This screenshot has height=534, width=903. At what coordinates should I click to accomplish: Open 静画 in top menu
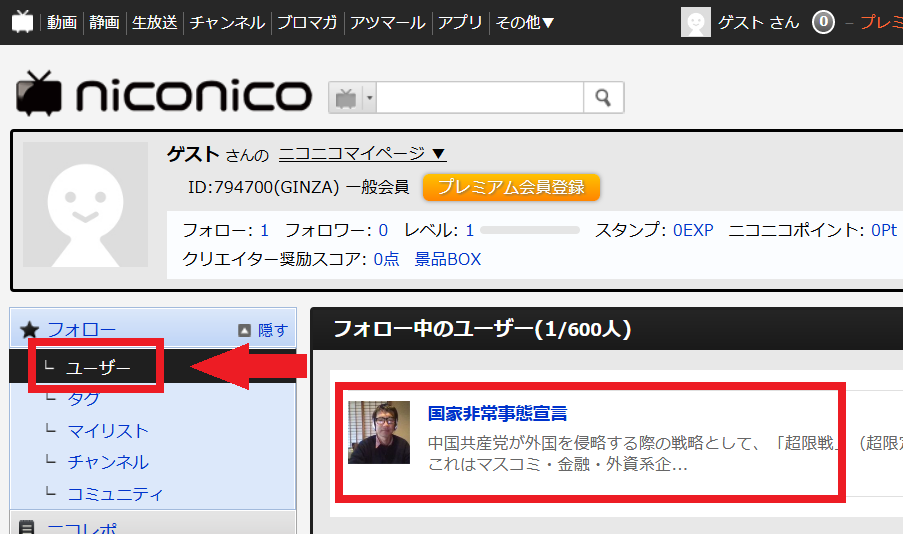(104, 22)
